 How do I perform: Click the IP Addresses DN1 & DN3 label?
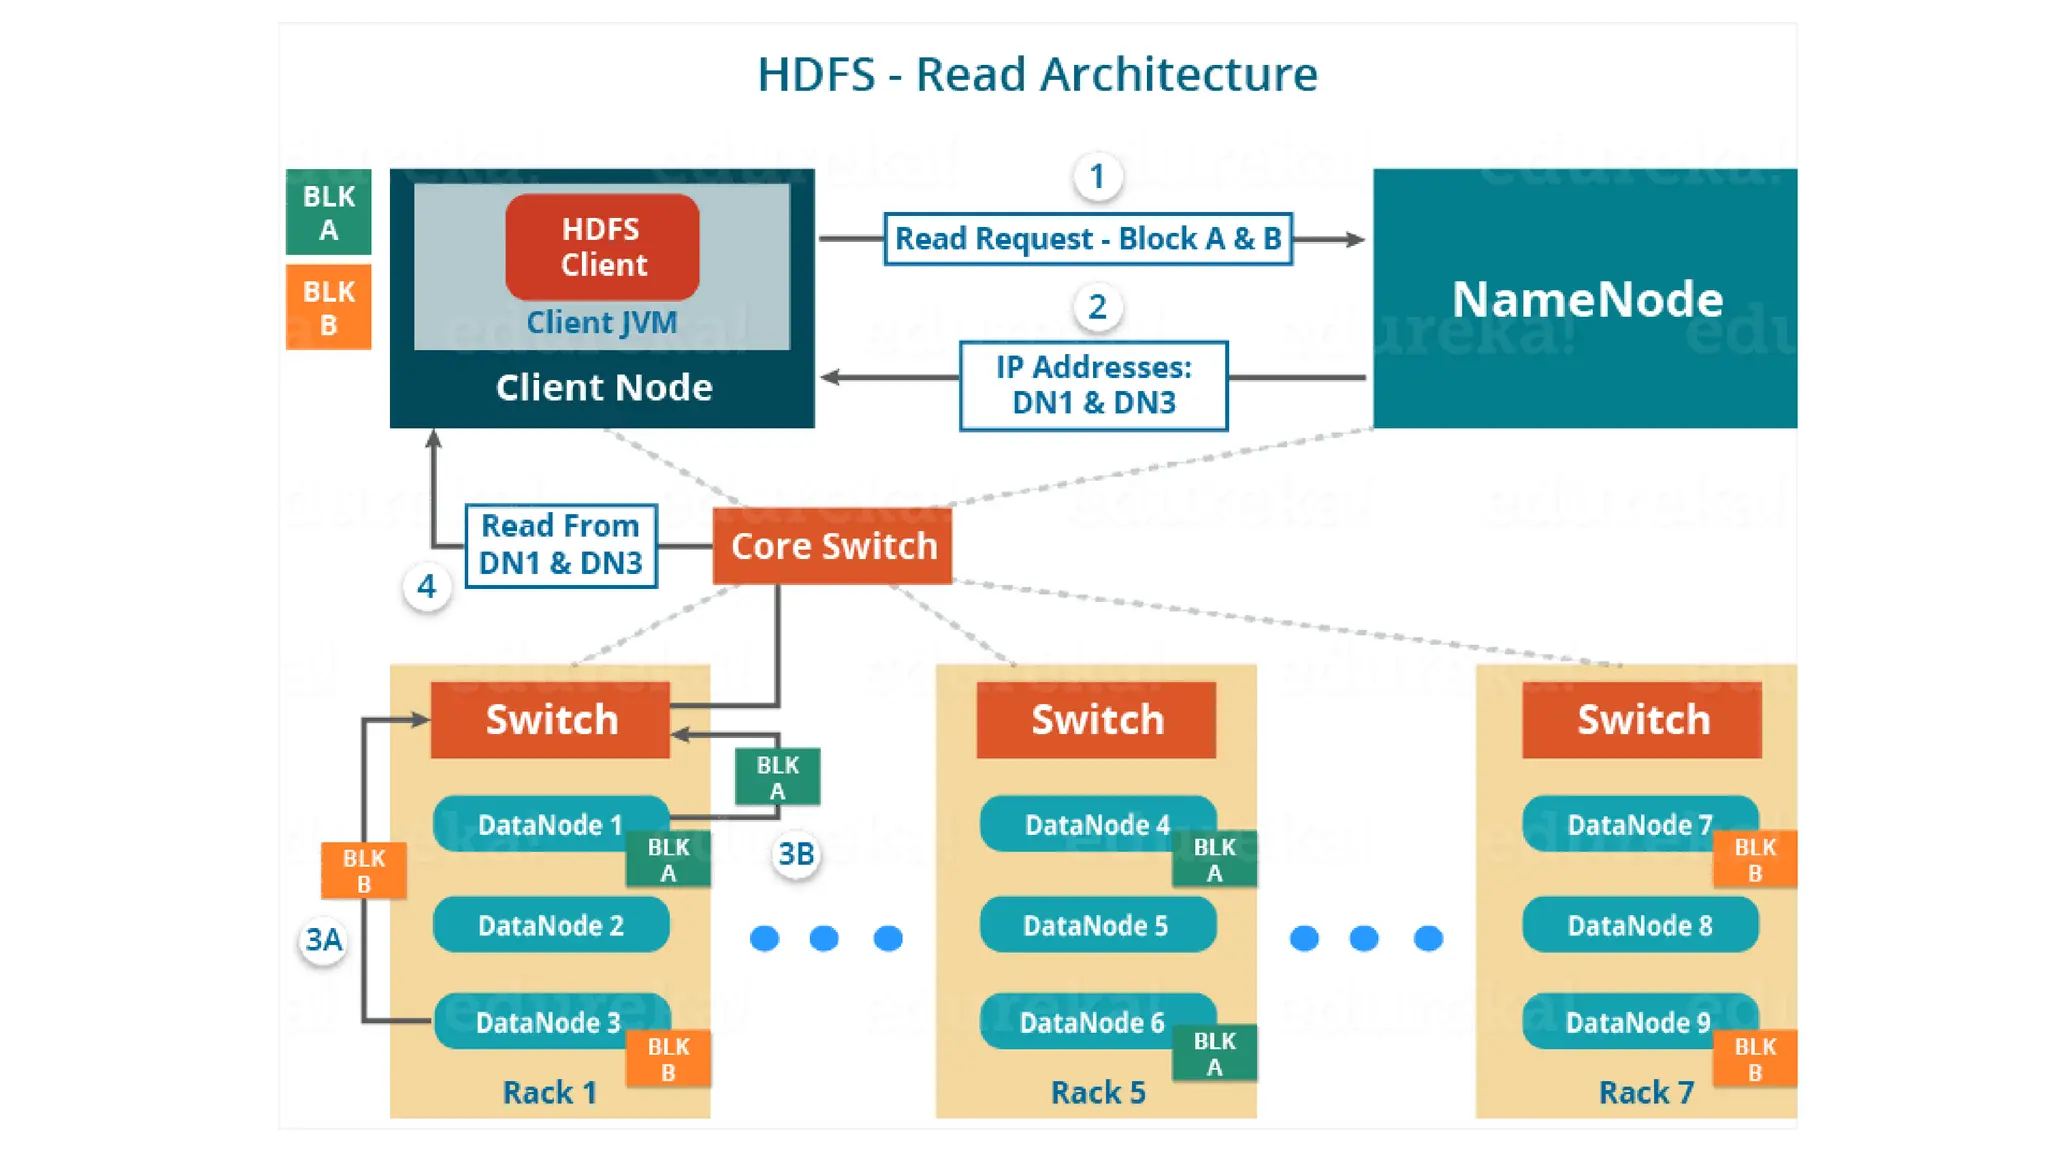tap(1093, 385)
